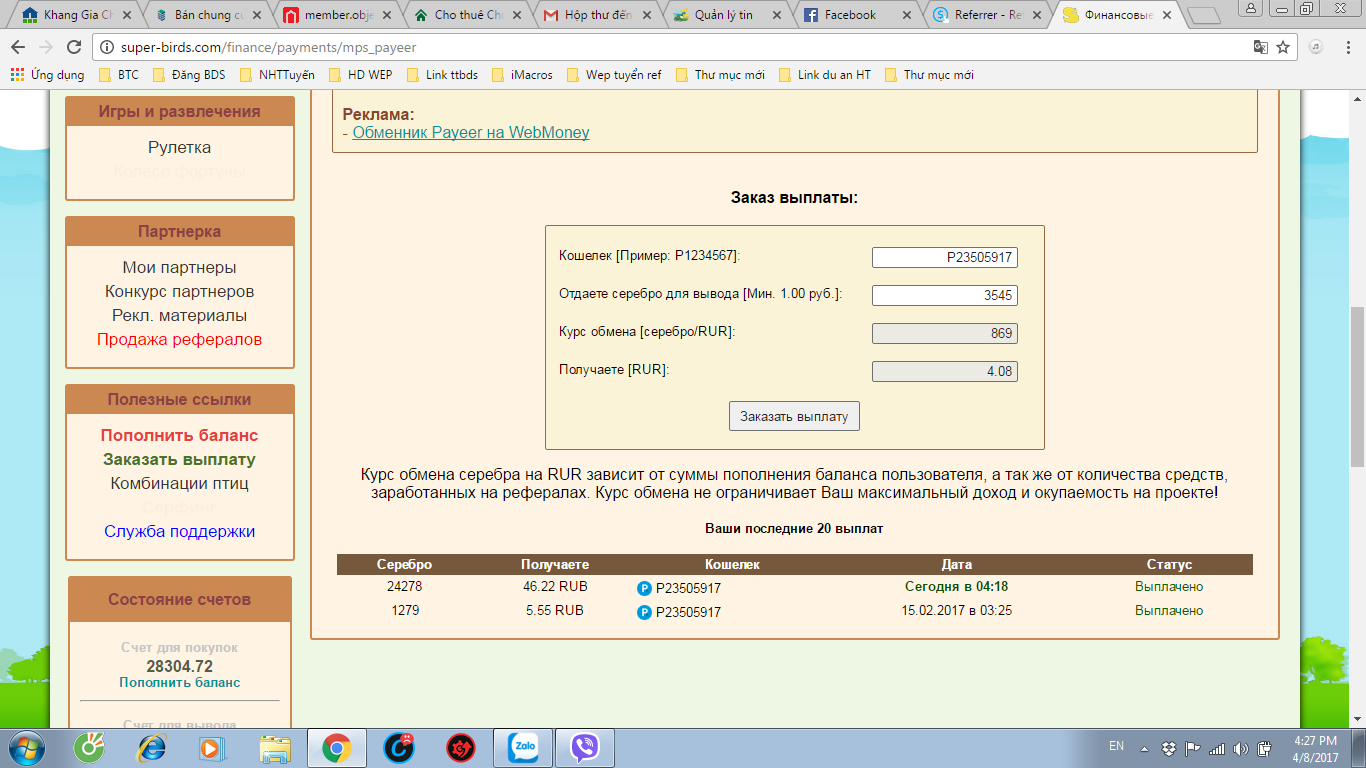The image size is (1366, 768).
Task: Switch to the Facebook tab
Action: click(853, 15)
